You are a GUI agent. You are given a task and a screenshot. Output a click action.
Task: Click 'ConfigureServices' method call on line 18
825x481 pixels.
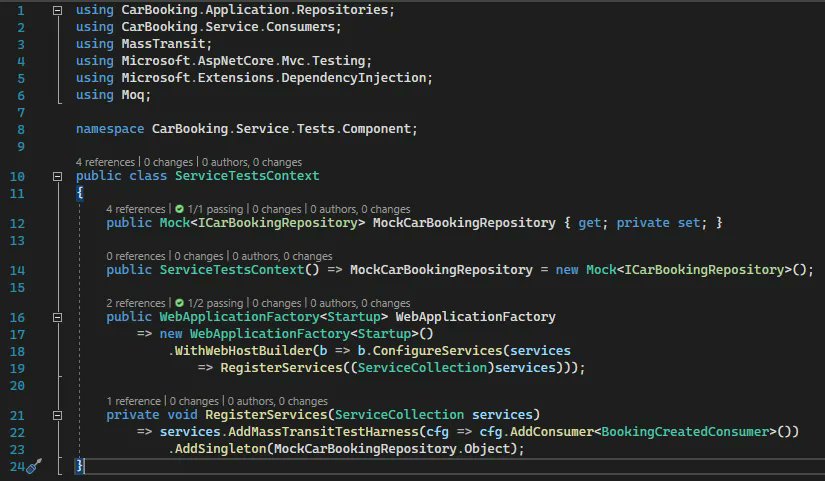pos(437,350)
